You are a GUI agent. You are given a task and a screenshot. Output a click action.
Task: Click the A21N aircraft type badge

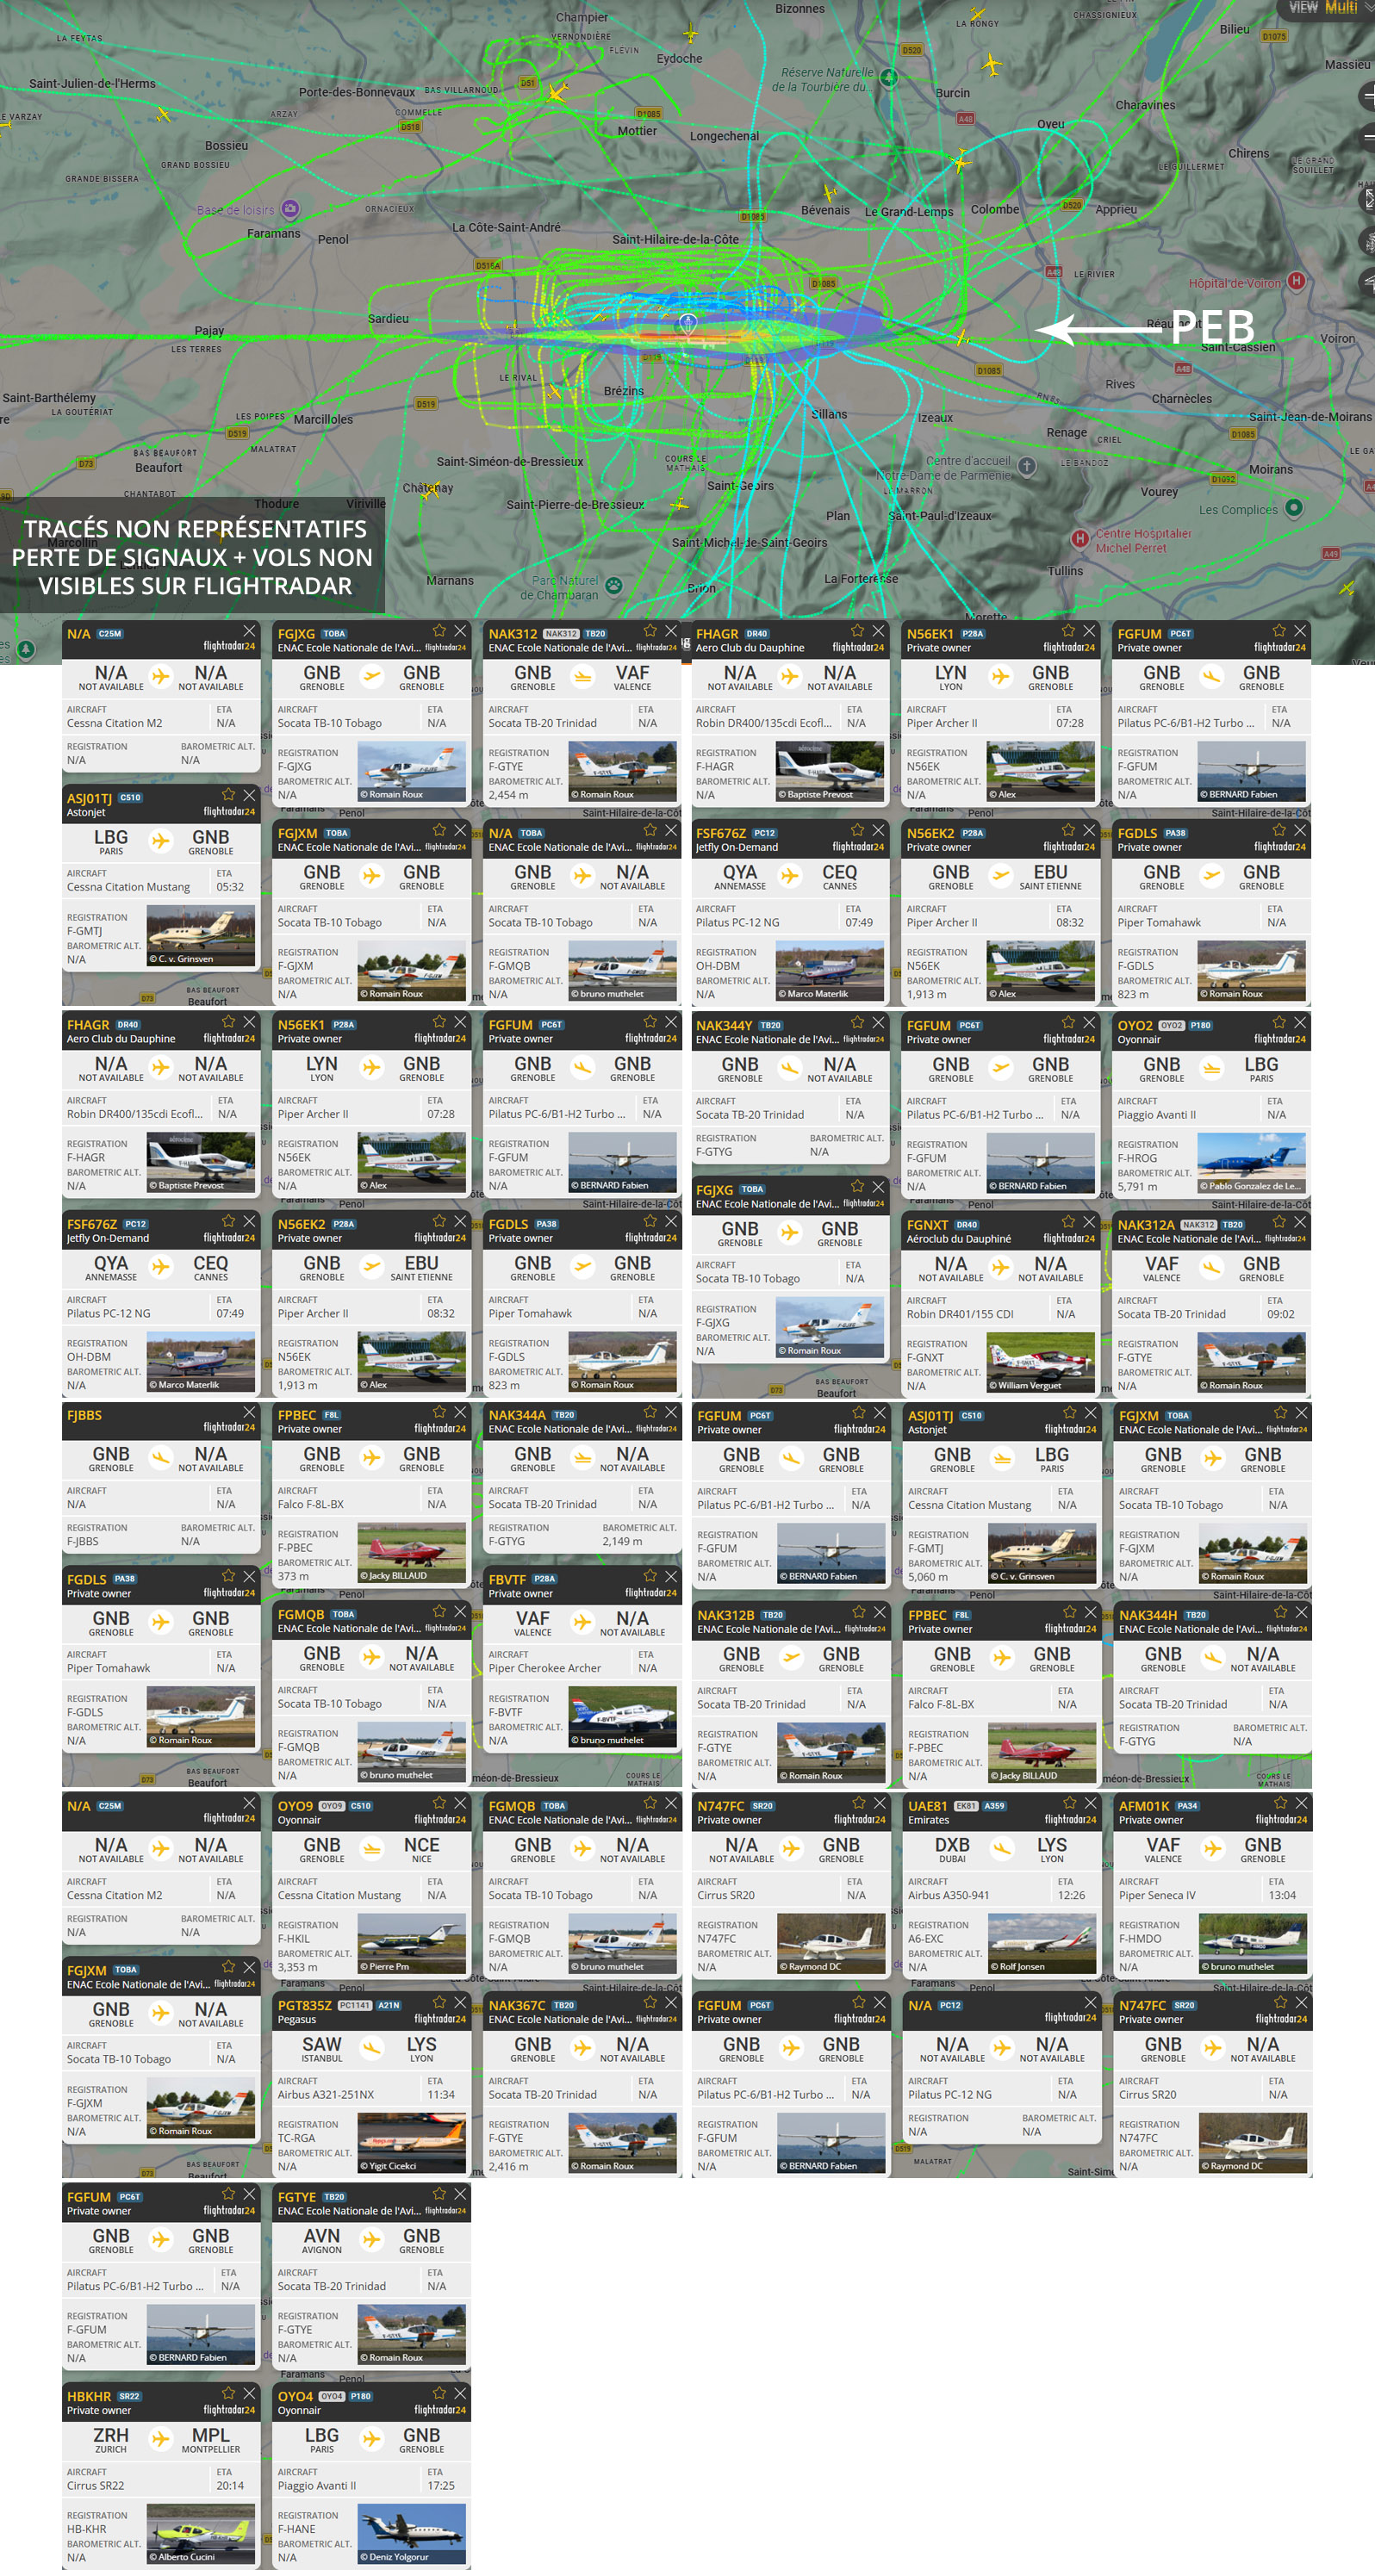[389, 2005]
